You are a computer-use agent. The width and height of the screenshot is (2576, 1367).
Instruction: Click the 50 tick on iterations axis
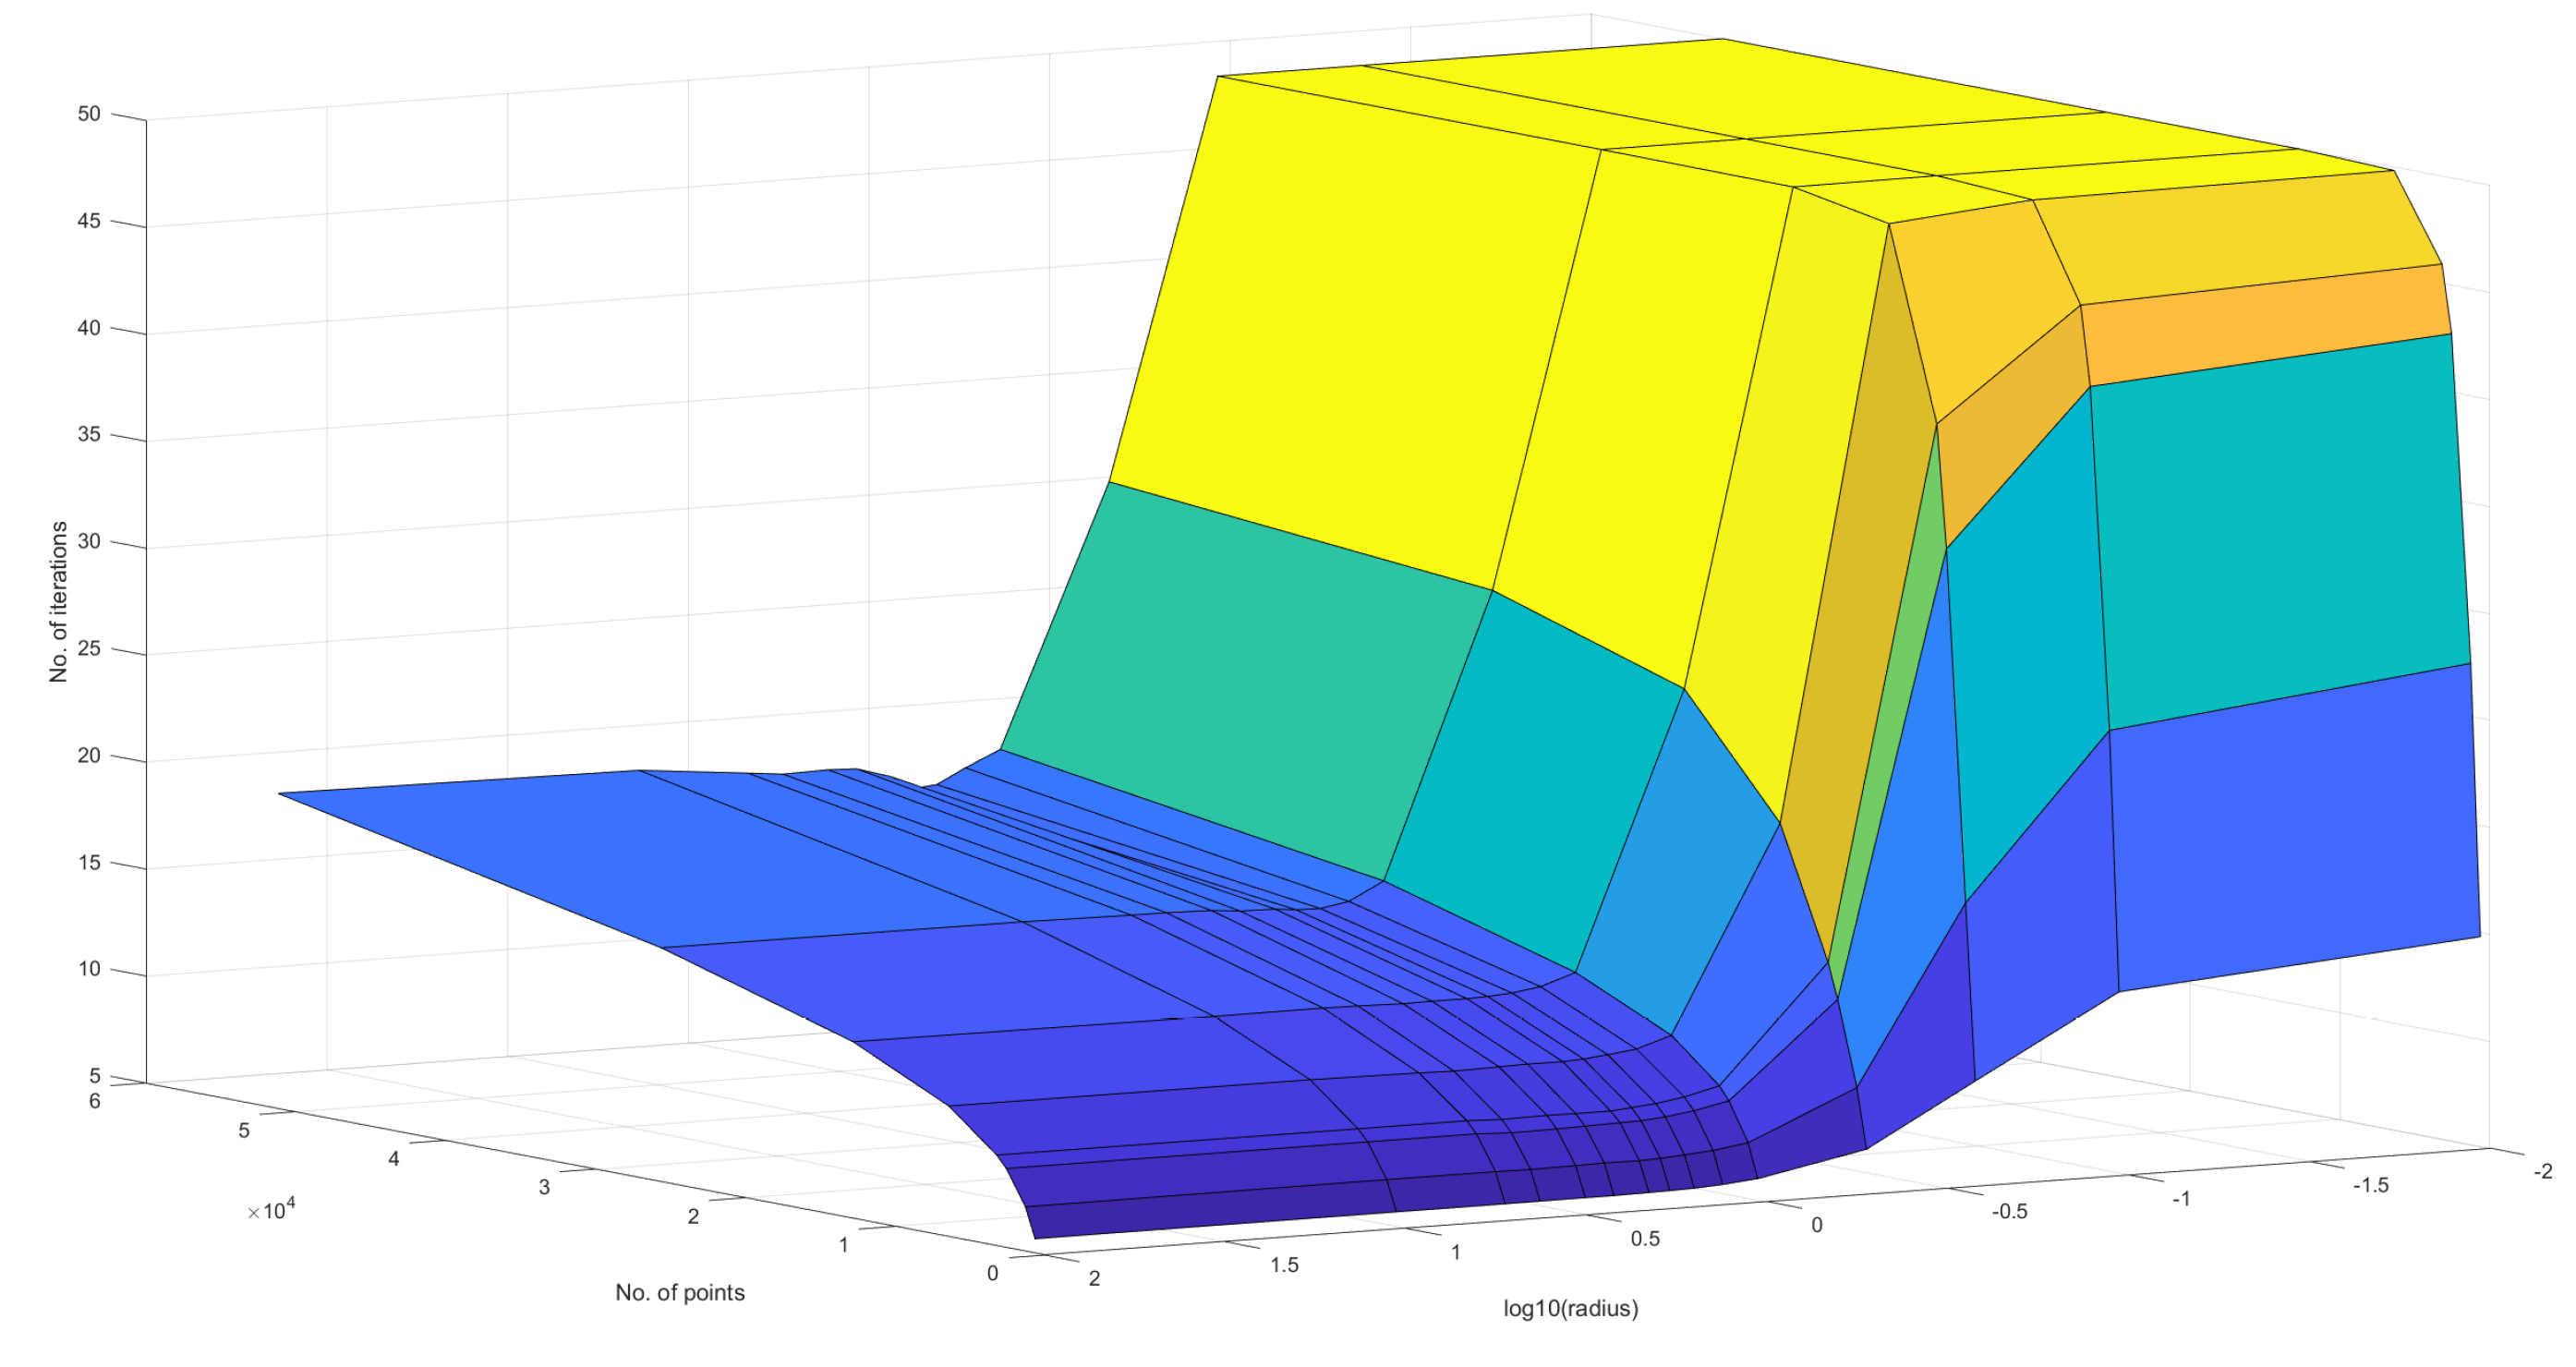pos(89,114)
